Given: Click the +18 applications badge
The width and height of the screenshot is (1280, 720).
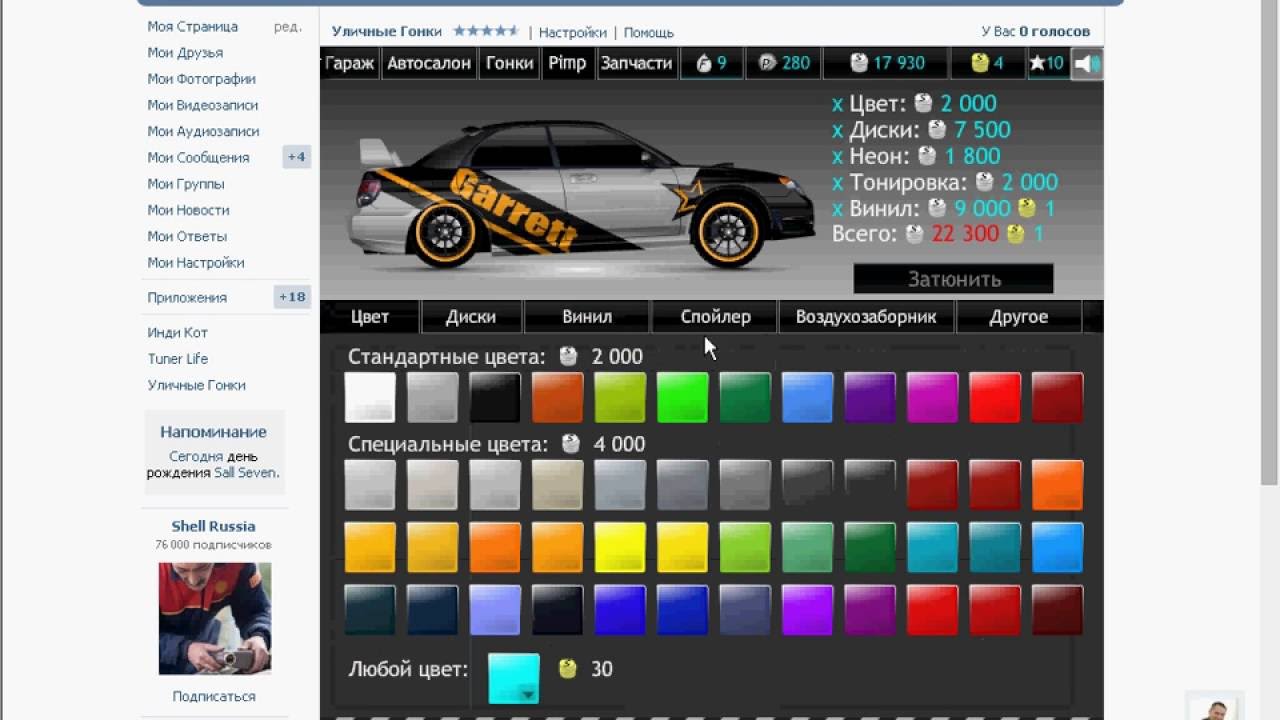Looking at the screenshot, I should click(x=293, y=297).
